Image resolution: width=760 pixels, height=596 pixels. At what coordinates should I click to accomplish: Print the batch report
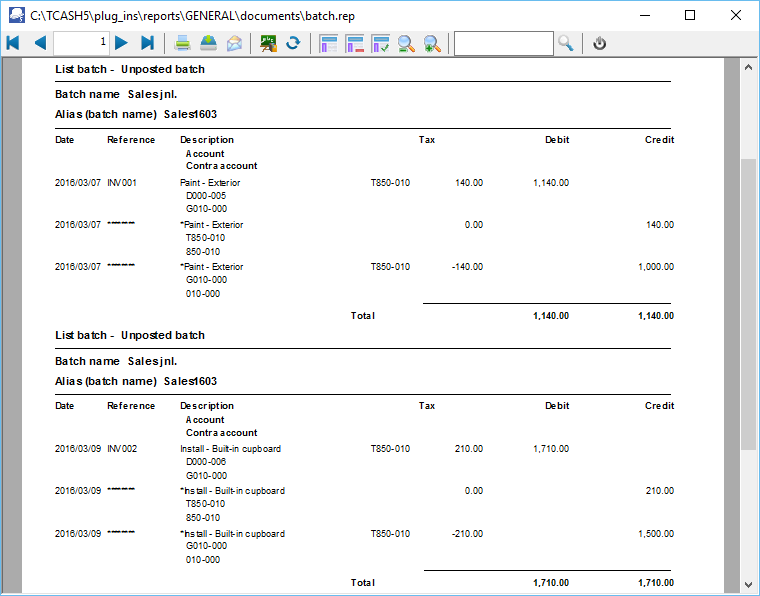point(183,43)
